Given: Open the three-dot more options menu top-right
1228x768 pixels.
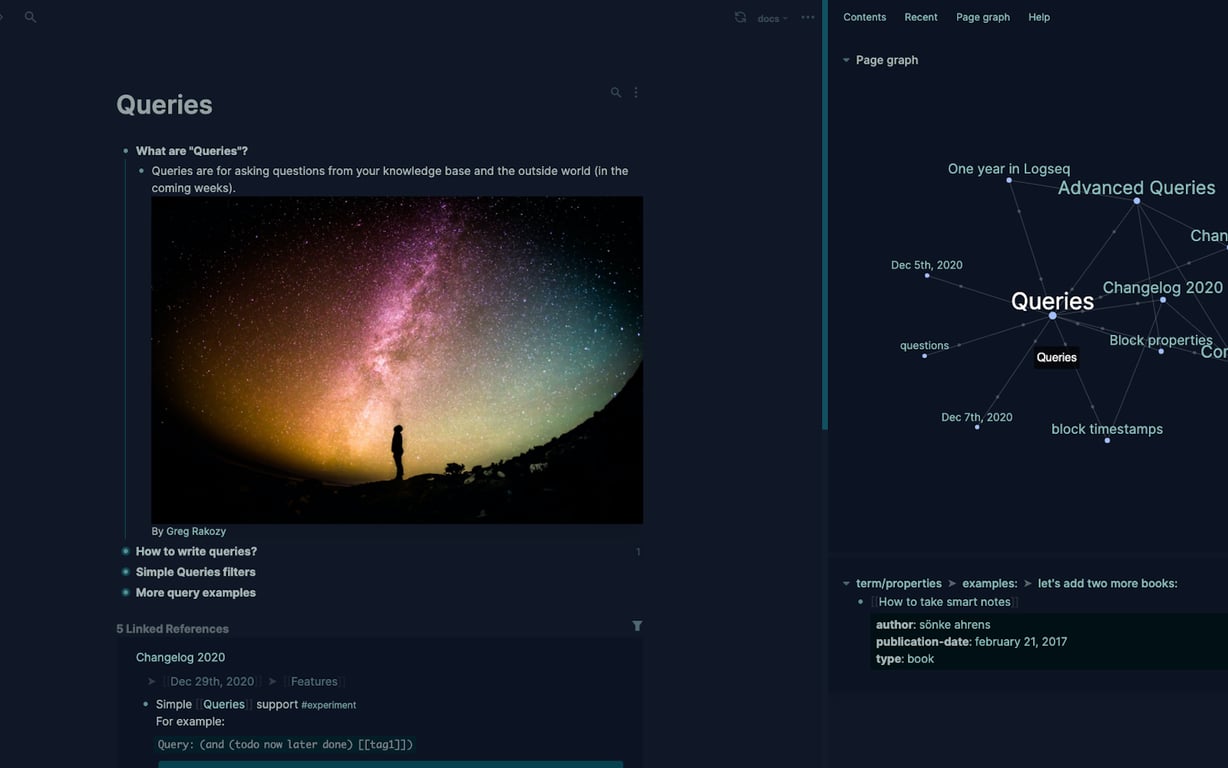Looking at the screenshot, I should coord(808,17).
